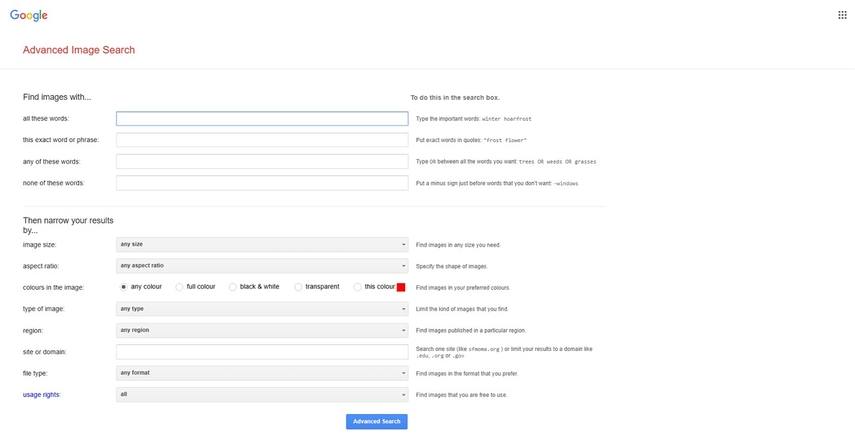Click the 'site or domain' input field
Screen dimensions: 855x441
[262, 352]
